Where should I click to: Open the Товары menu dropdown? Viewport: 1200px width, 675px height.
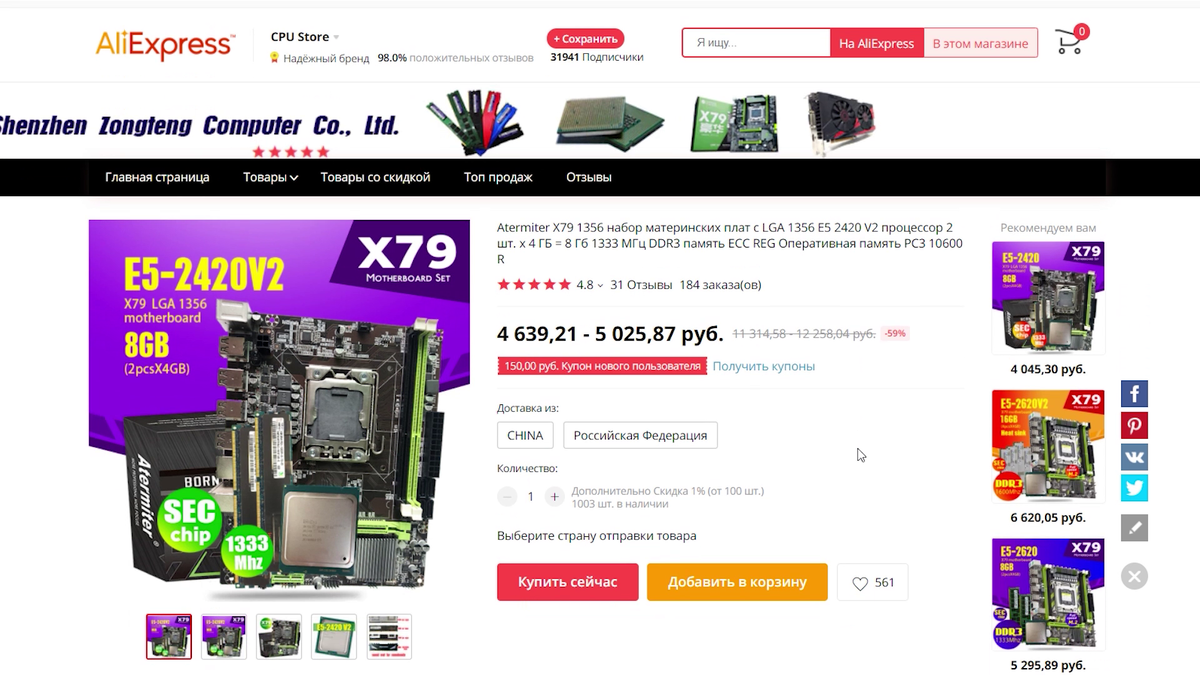(270, 177)
